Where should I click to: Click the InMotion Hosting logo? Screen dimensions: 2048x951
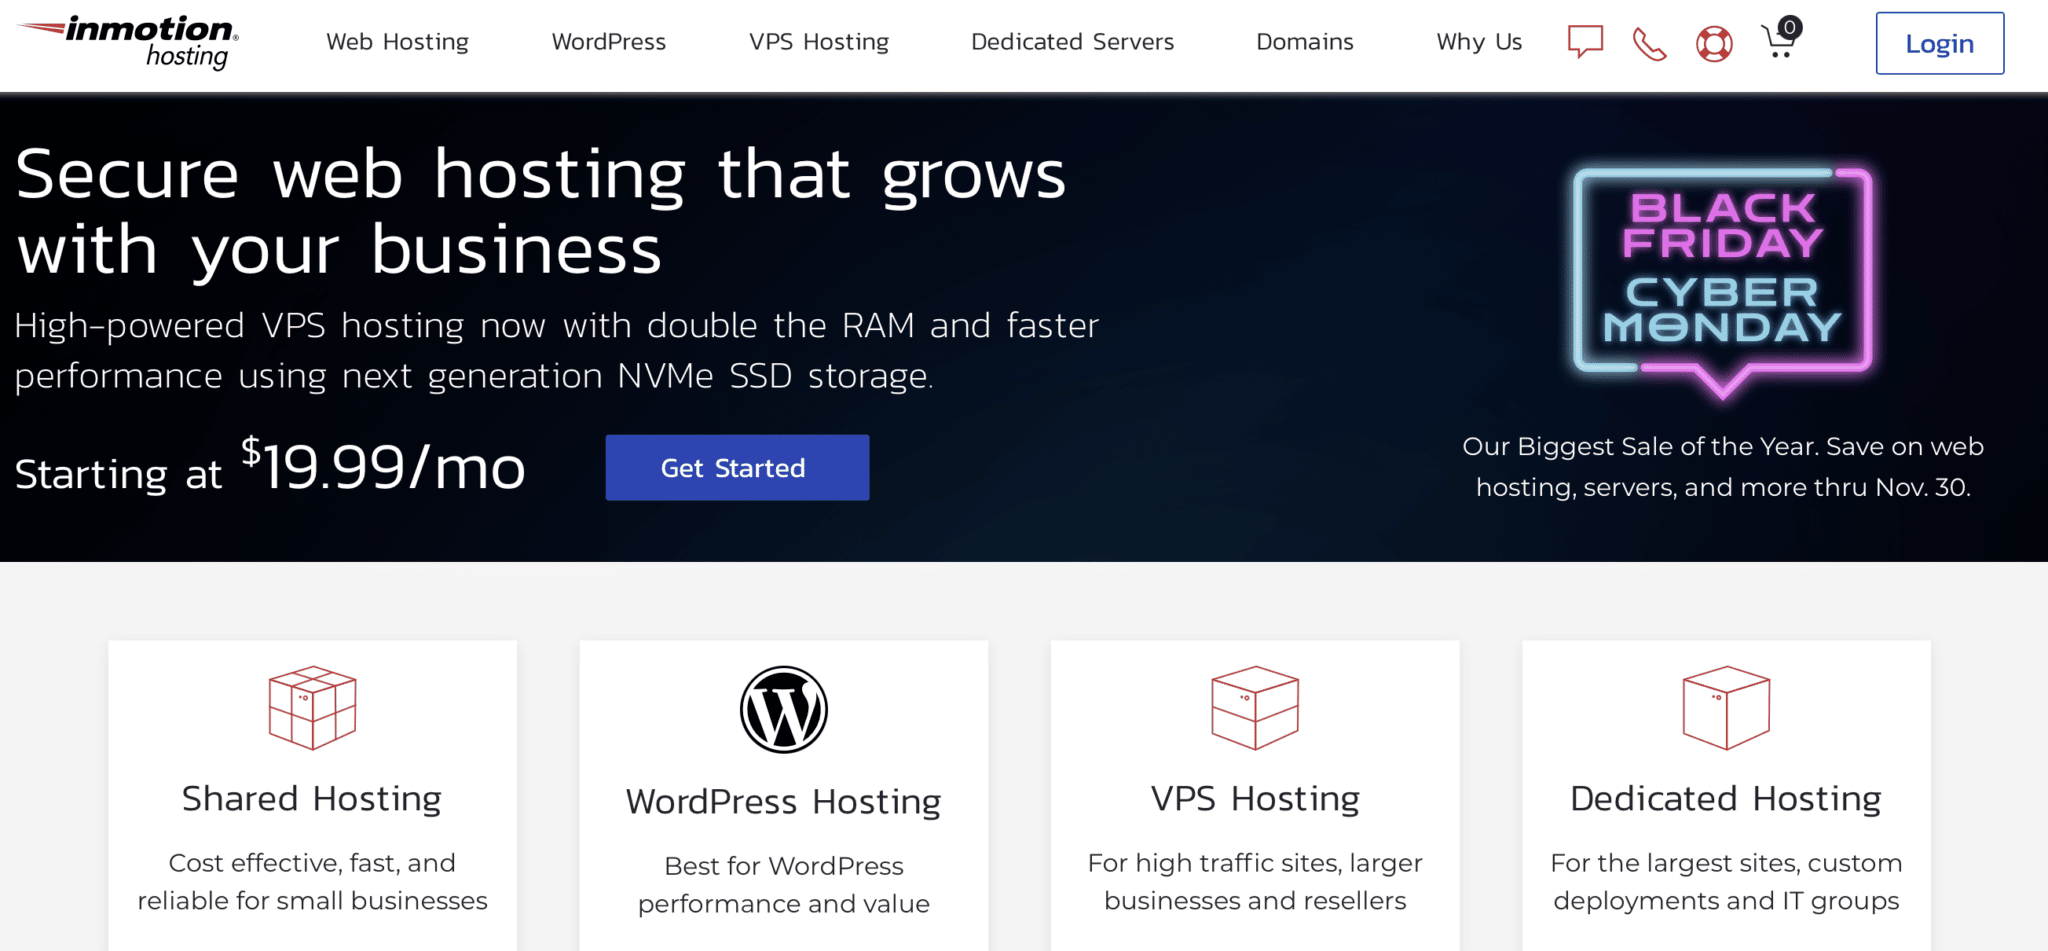coord(130,42)
